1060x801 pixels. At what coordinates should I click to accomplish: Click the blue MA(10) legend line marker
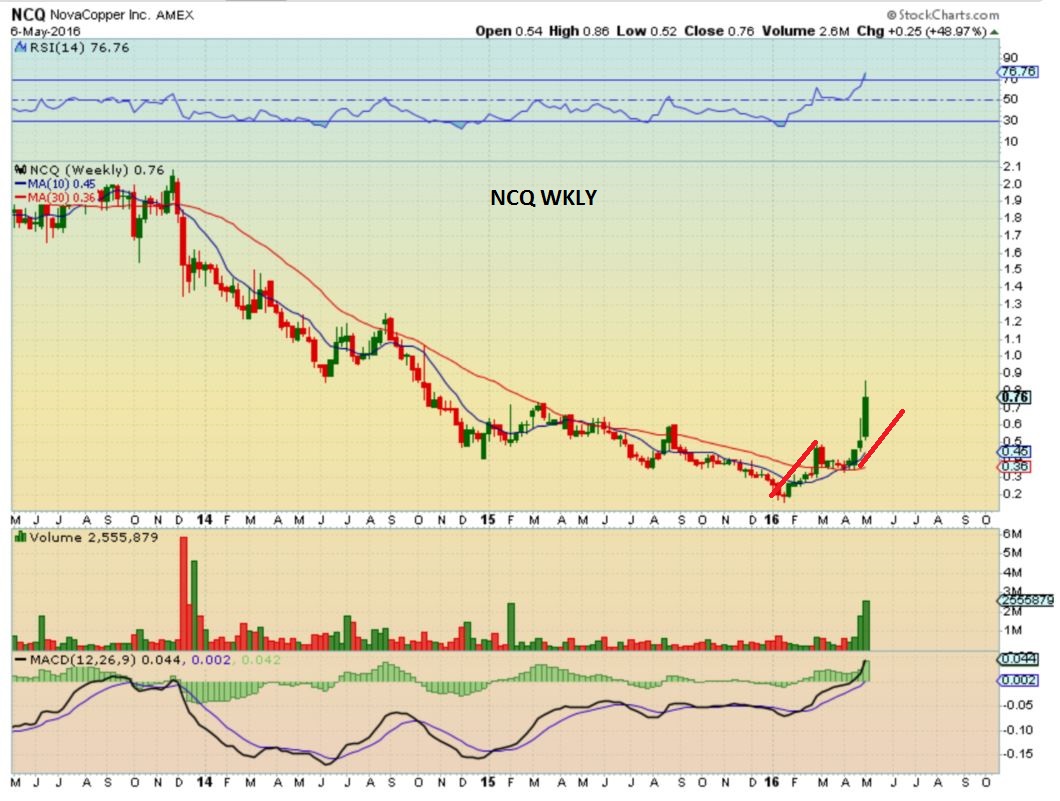pos(20,184)
